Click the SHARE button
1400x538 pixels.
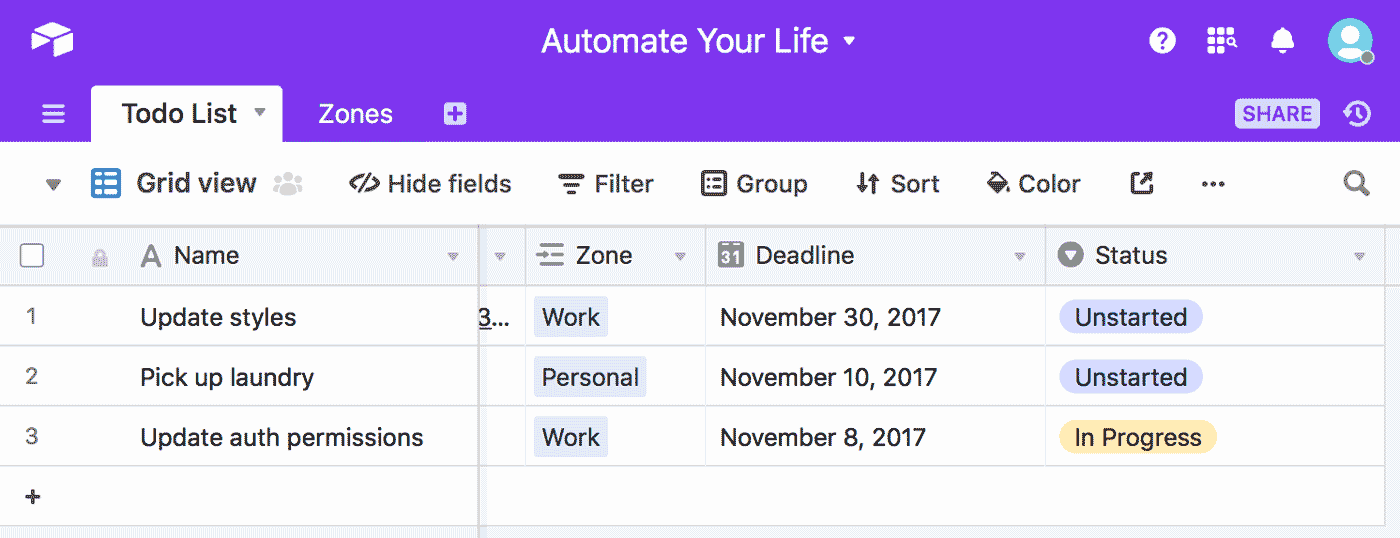(1277, 114)
